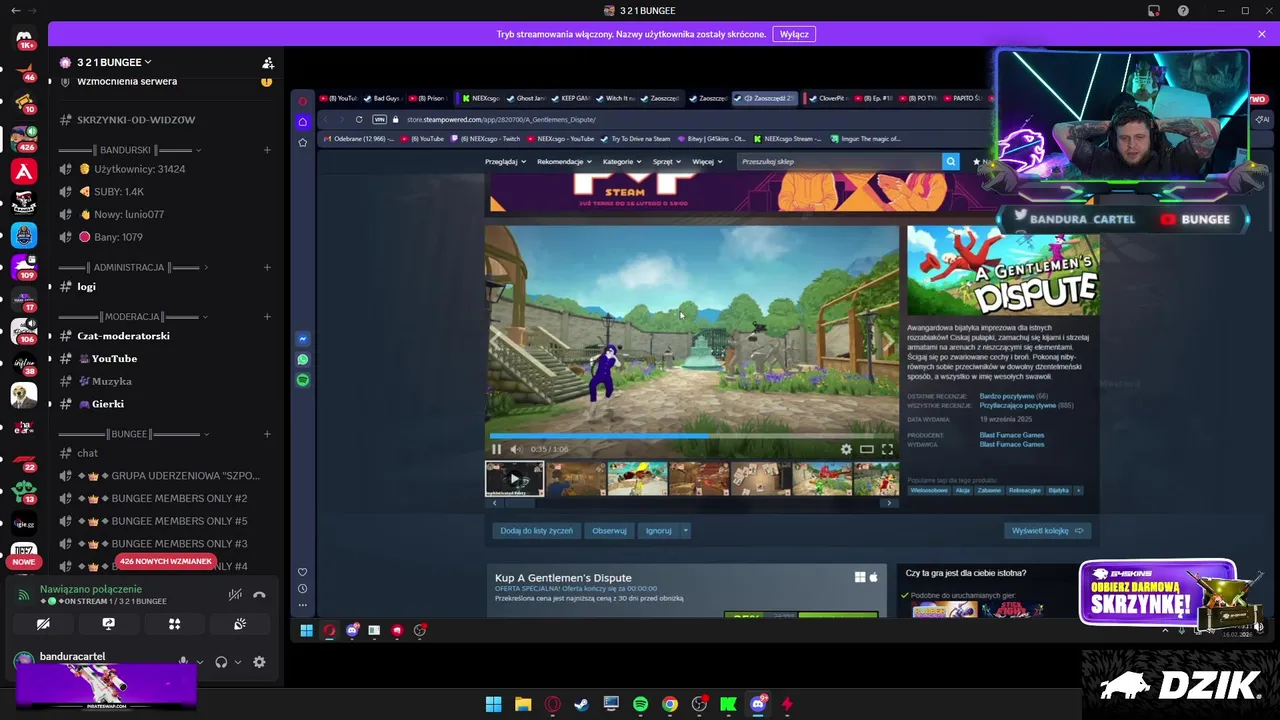Open Messenger in streamed Opera sidebar
Image resolution: width=1280 pixels, height=720 pixels.
(302, 338)
